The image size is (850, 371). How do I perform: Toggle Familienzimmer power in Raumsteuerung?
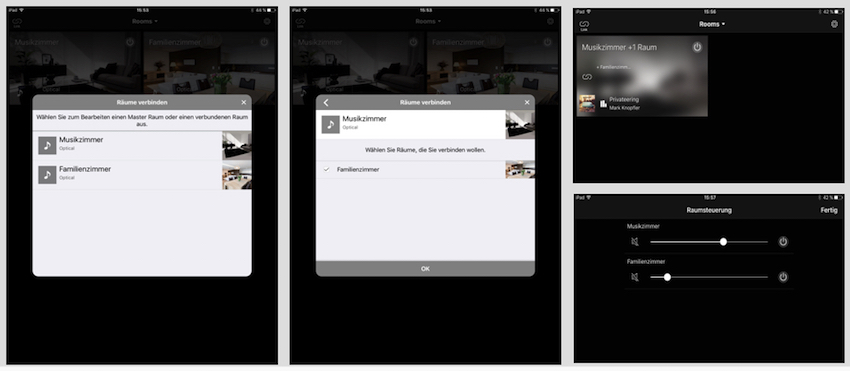pos(783,277)
